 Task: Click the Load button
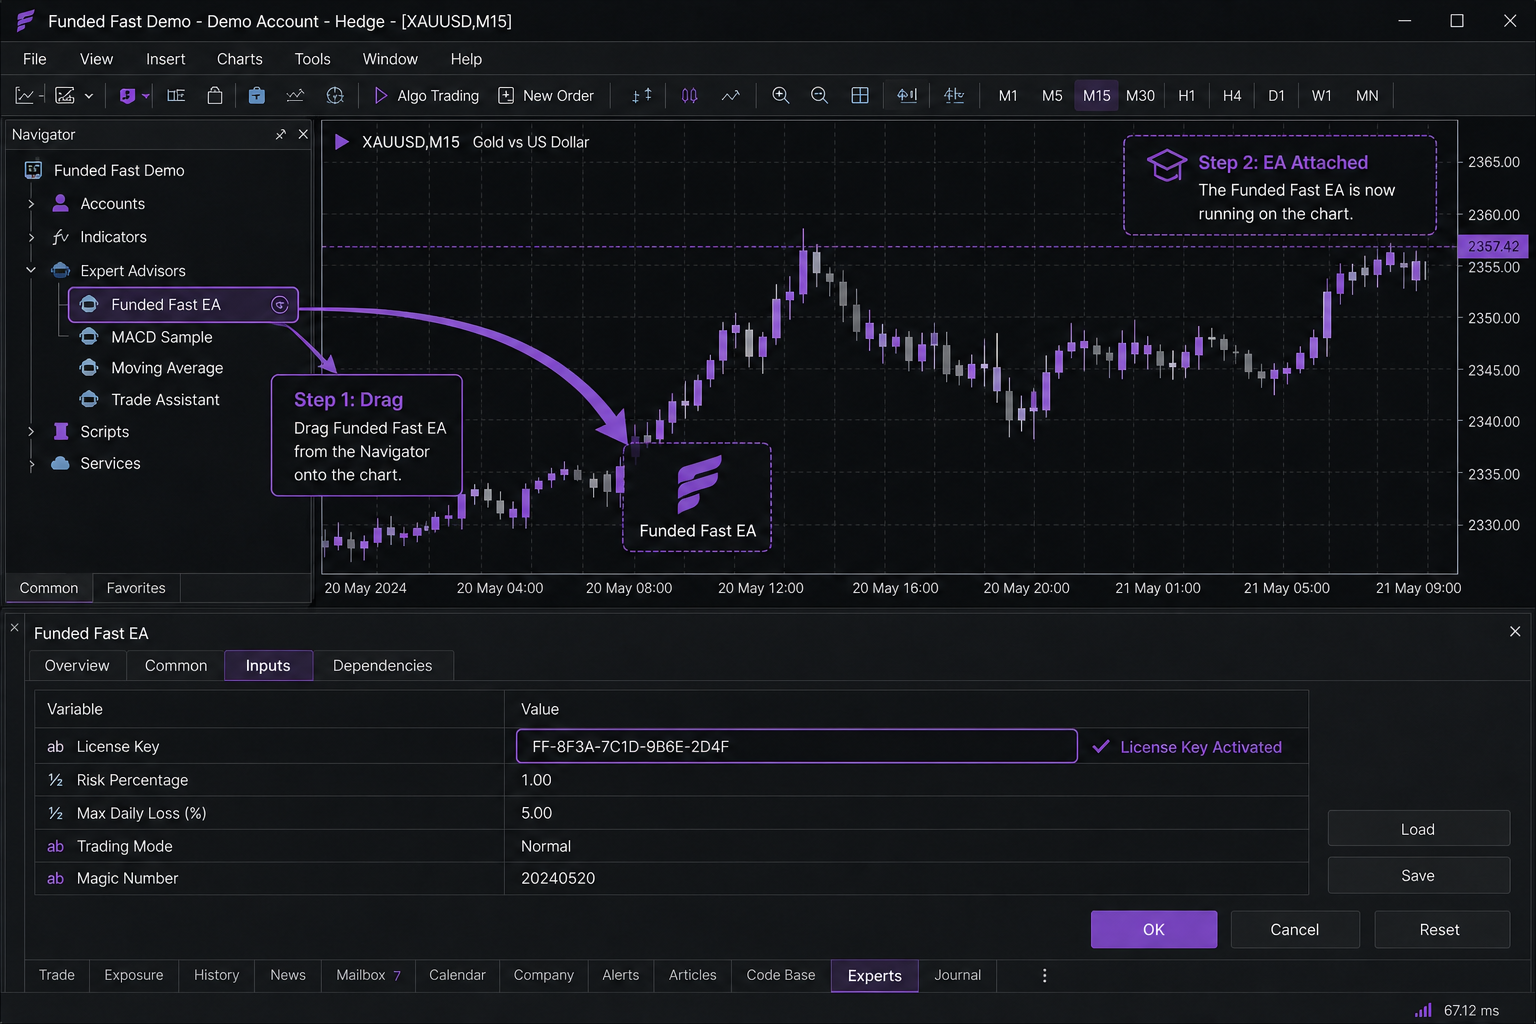click(x=1418, y=829)
